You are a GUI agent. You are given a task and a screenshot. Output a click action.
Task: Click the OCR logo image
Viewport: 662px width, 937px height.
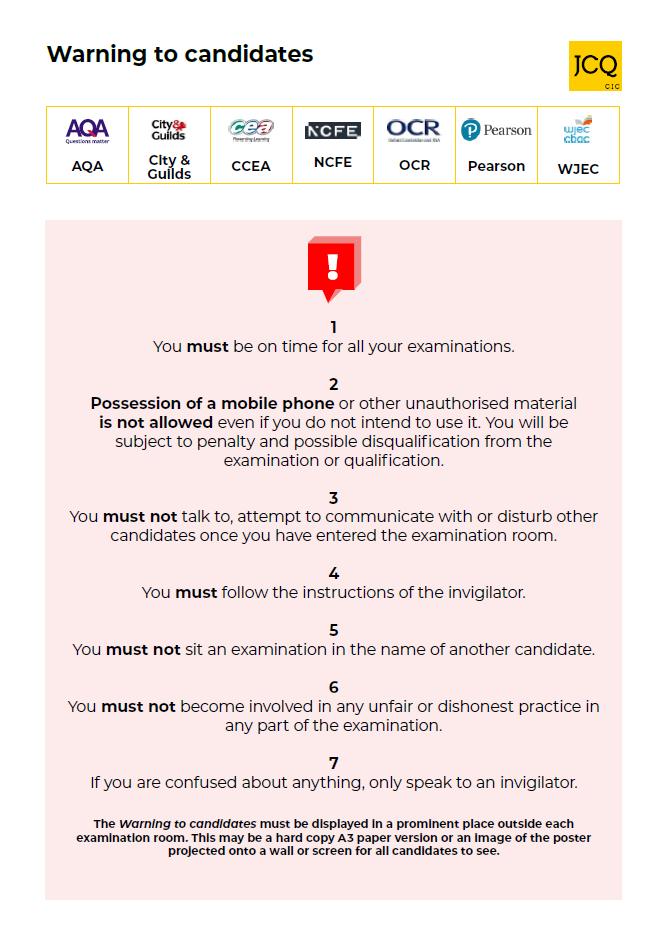click(414, 130)
